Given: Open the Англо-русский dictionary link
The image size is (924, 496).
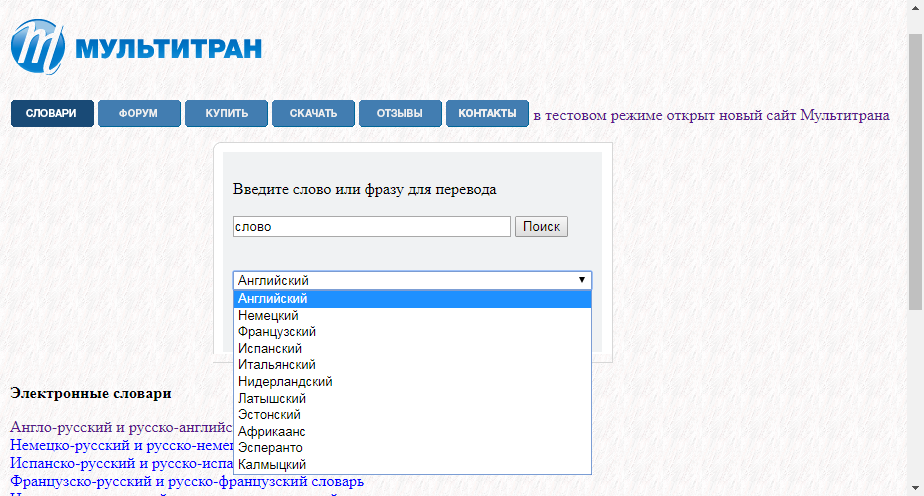Looking at the screenshot, I should coord(121,427).
